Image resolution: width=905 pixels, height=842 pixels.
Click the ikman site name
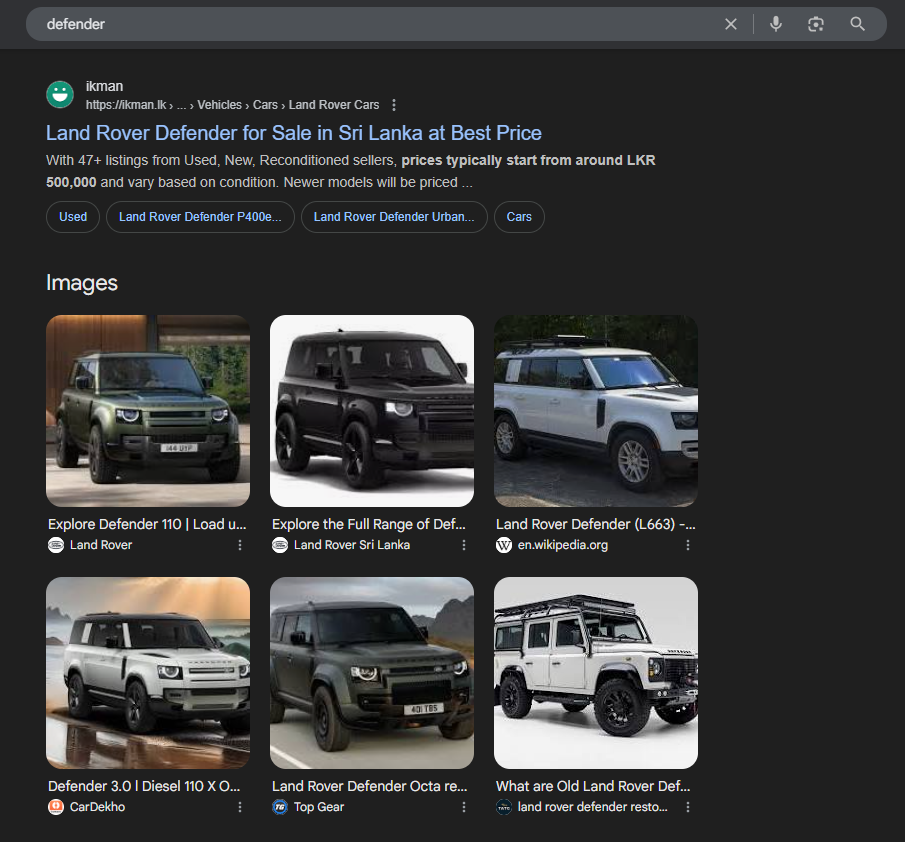[104, 87]
